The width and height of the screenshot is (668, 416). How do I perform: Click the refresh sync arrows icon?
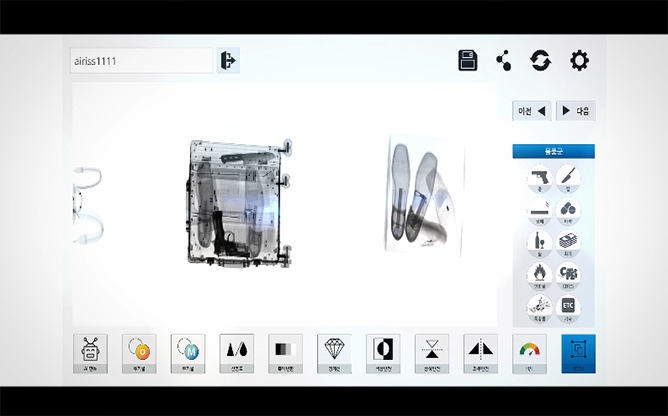541,61
